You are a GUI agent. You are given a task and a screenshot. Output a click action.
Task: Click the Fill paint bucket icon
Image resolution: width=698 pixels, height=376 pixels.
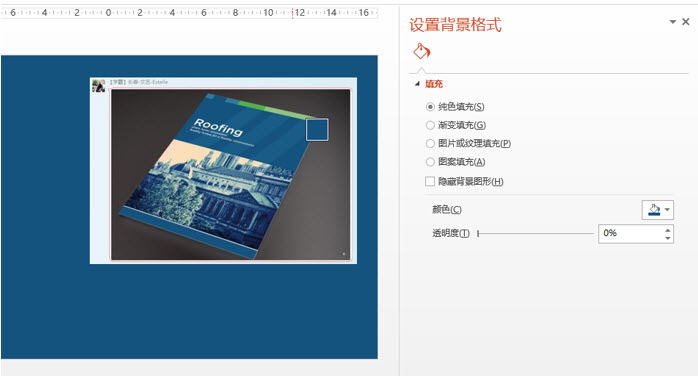coord(421,52)
